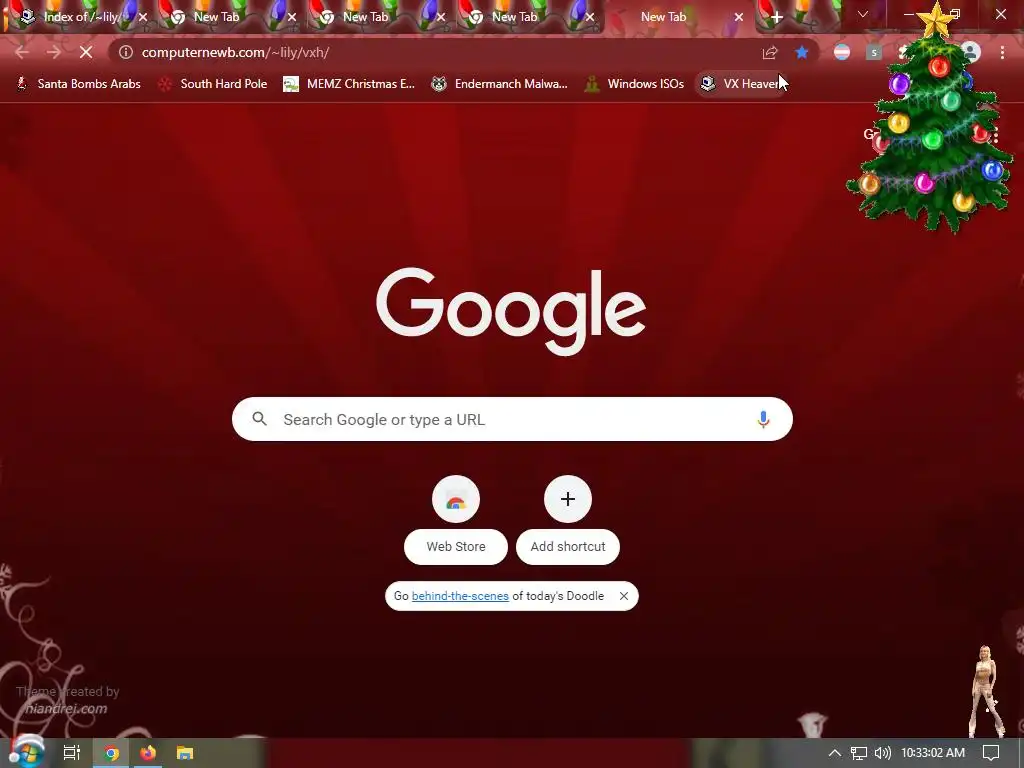Image resolution: width=1024 pixels, height=768 pixels.
Task: Go back to previous page
Action: click(x=22, y=52)
